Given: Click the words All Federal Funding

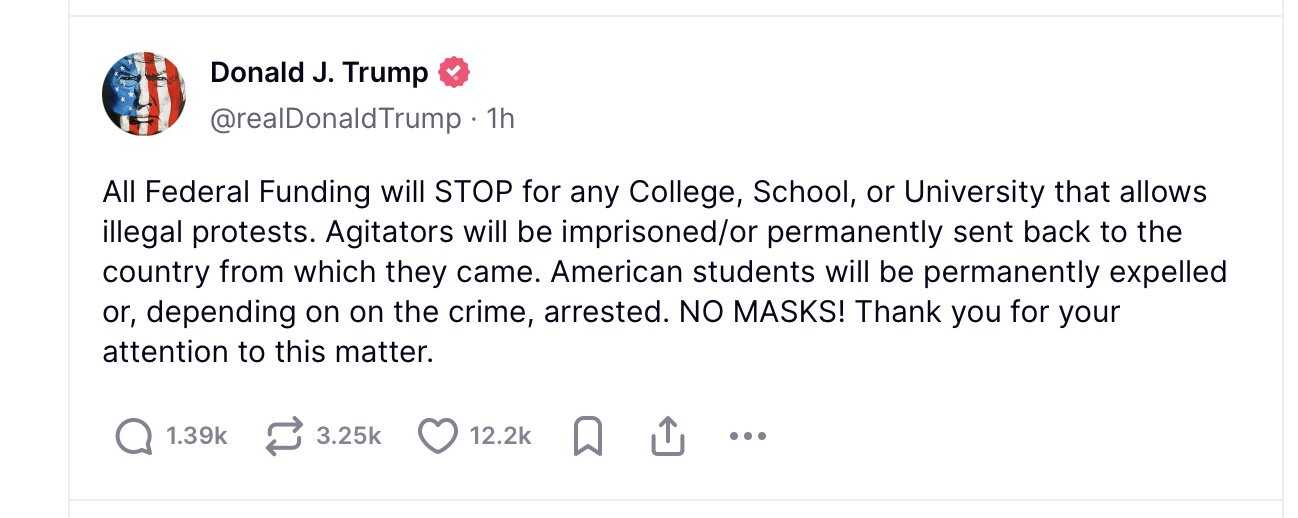Looking at the screenshot, I should pos(237,192).
